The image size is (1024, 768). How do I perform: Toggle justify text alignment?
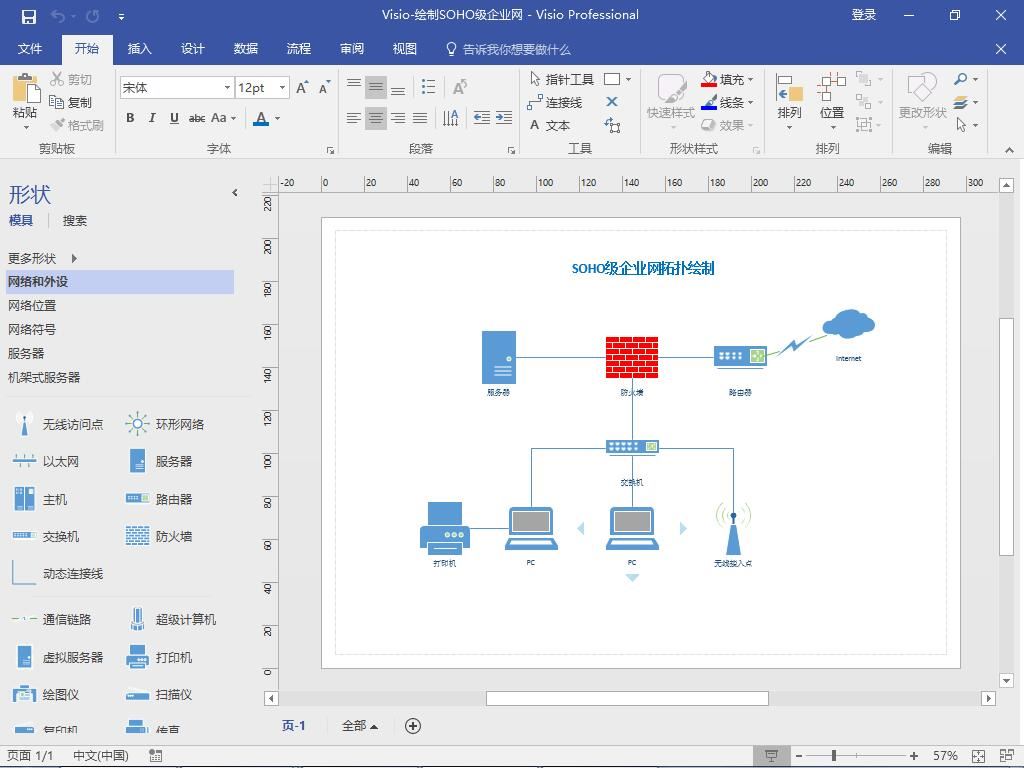click(420, 118)
